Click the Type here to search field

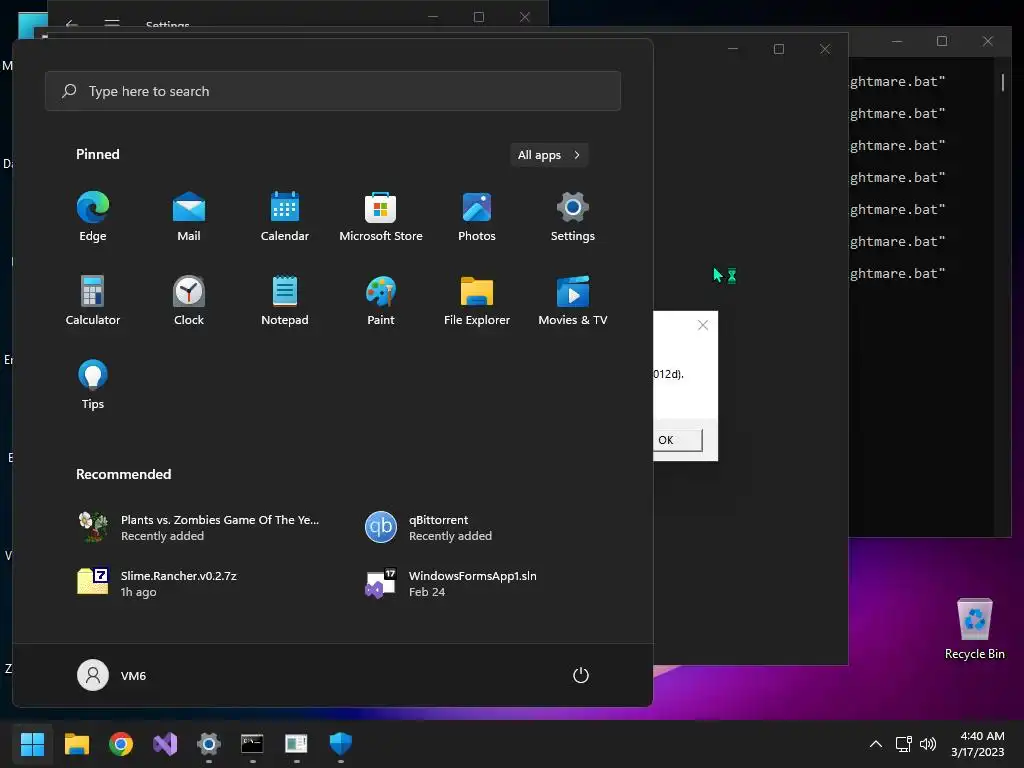point(333,91)
